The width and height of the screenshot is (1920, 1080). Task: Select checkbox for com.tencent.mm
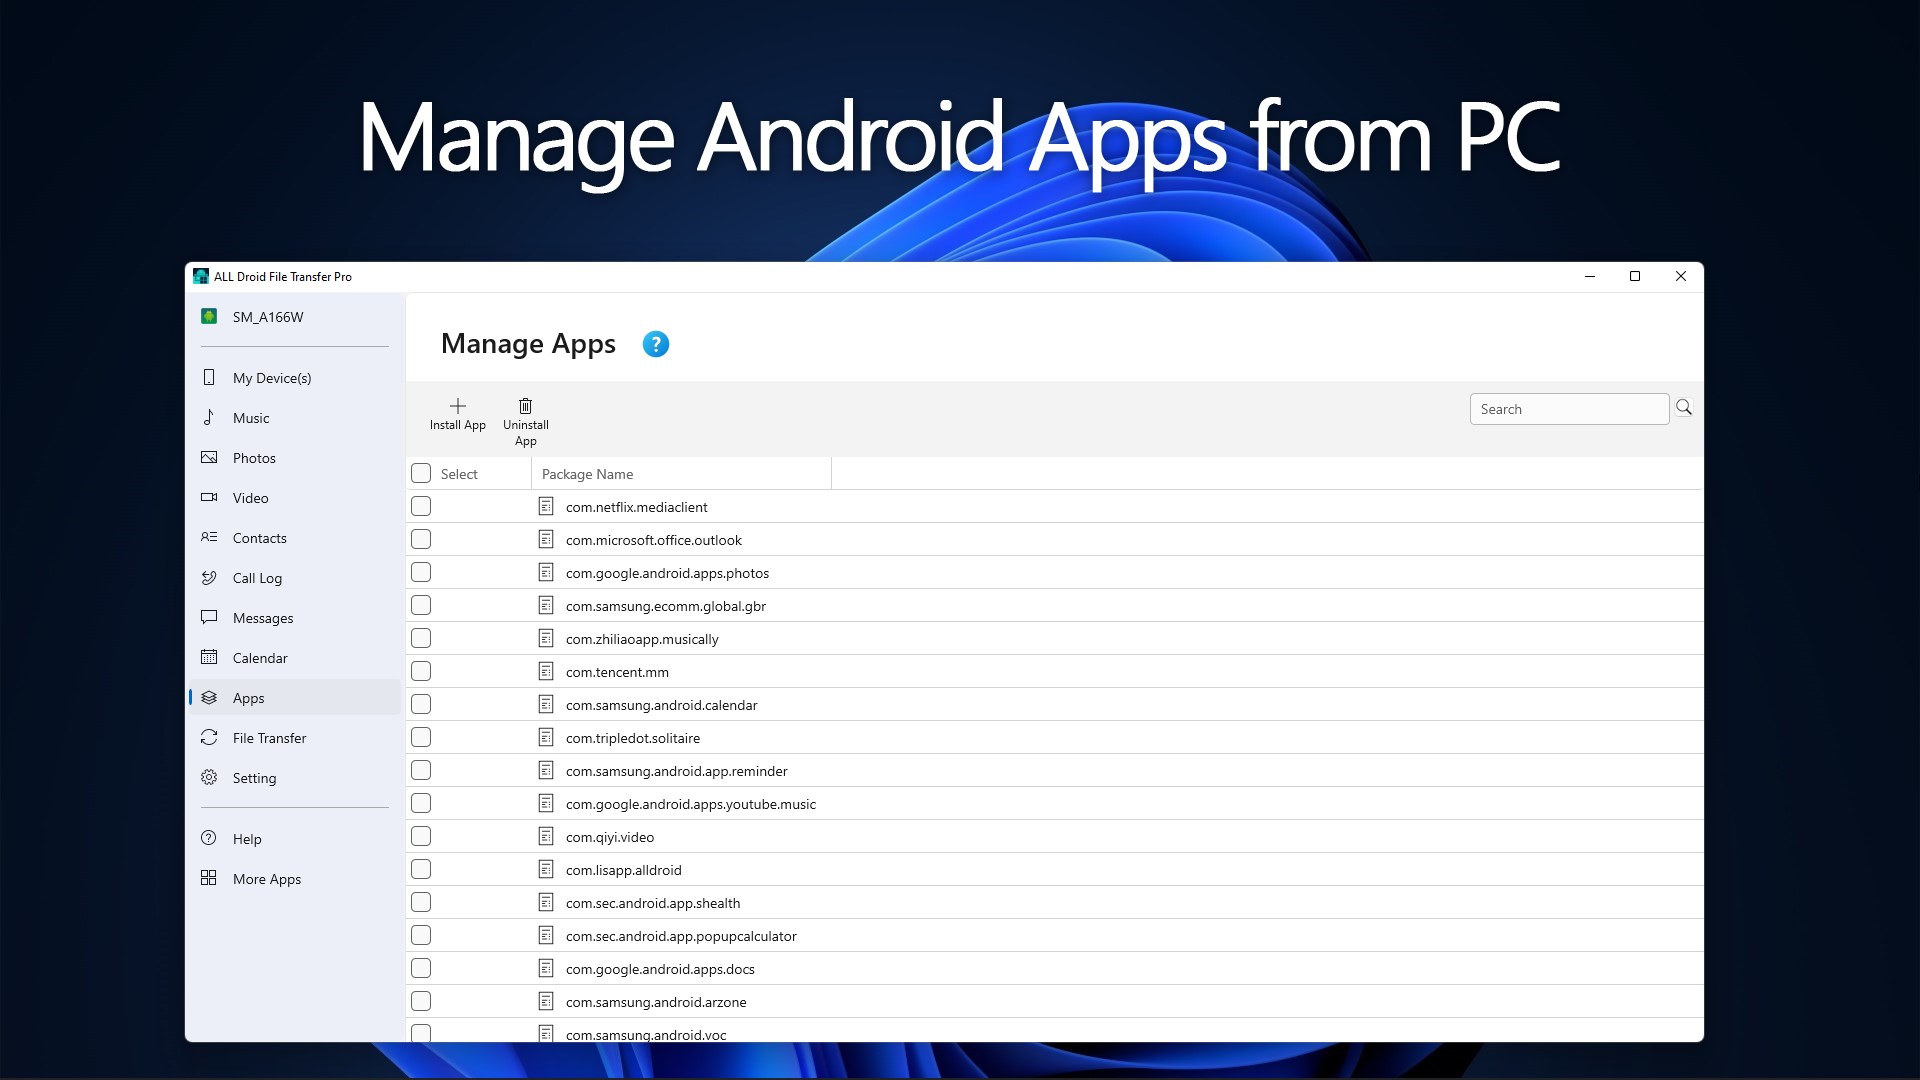click(x=421, y=672)
